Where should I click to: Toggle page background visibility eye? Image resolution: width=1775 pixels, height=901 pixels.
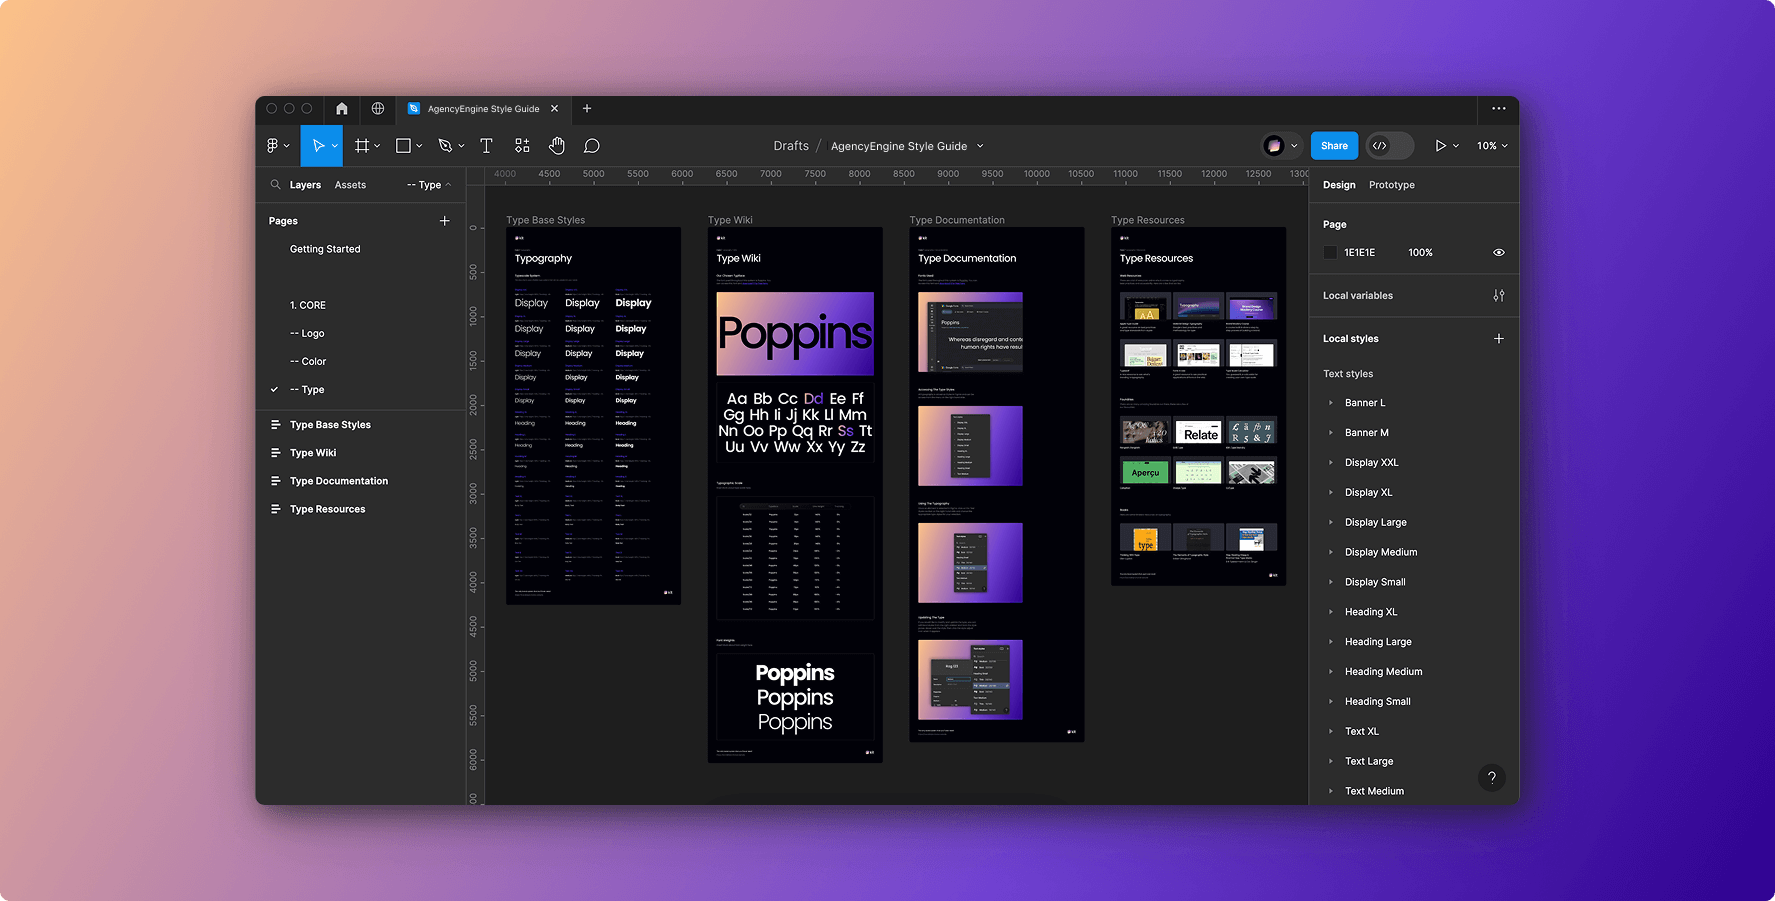click(x=1498, y=253)
